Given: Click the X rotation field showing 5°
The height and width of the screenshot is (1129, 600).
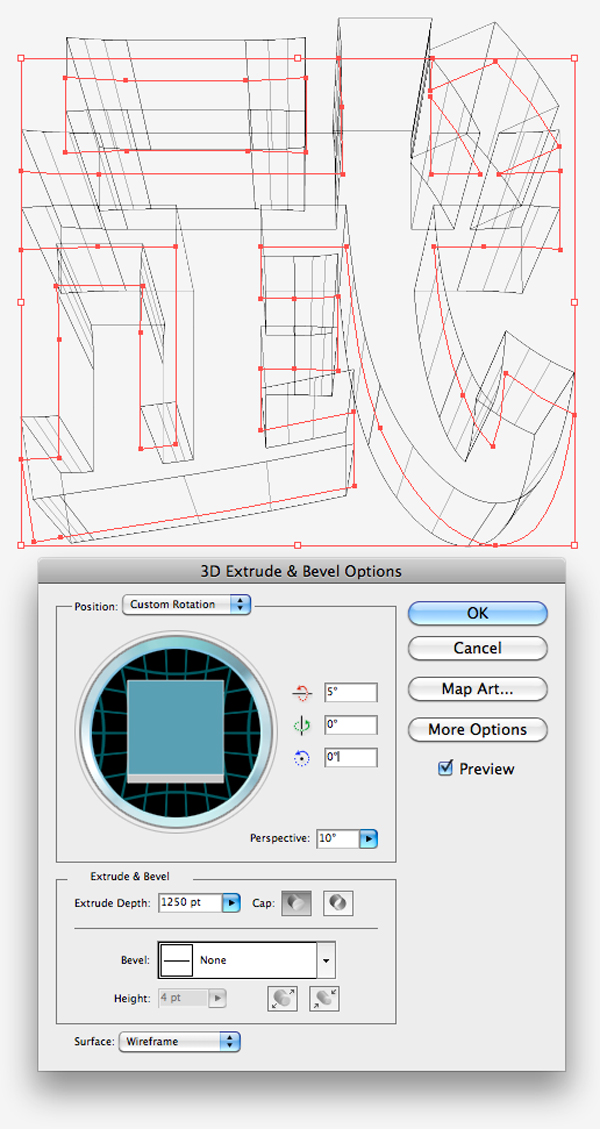Looking at the screenshot, I should click(x=351, y=693).
